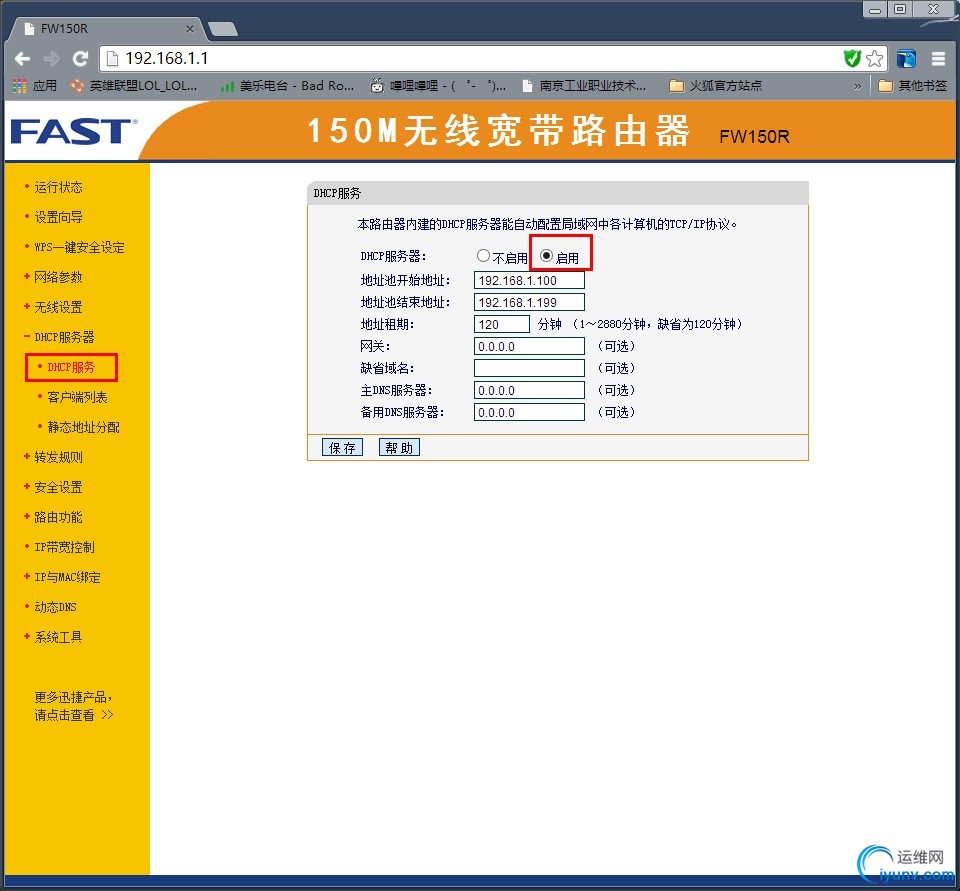The height and width of the screenshot is (891, 960).
Task: Minimize the browser window
Action: [x=876, y=9]
